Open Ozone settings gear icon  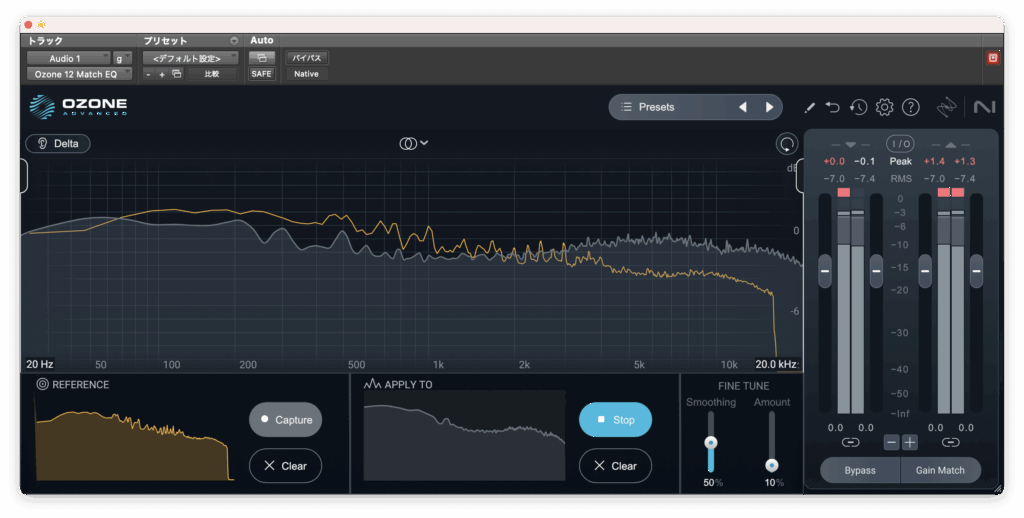click(x=884, y=107)
